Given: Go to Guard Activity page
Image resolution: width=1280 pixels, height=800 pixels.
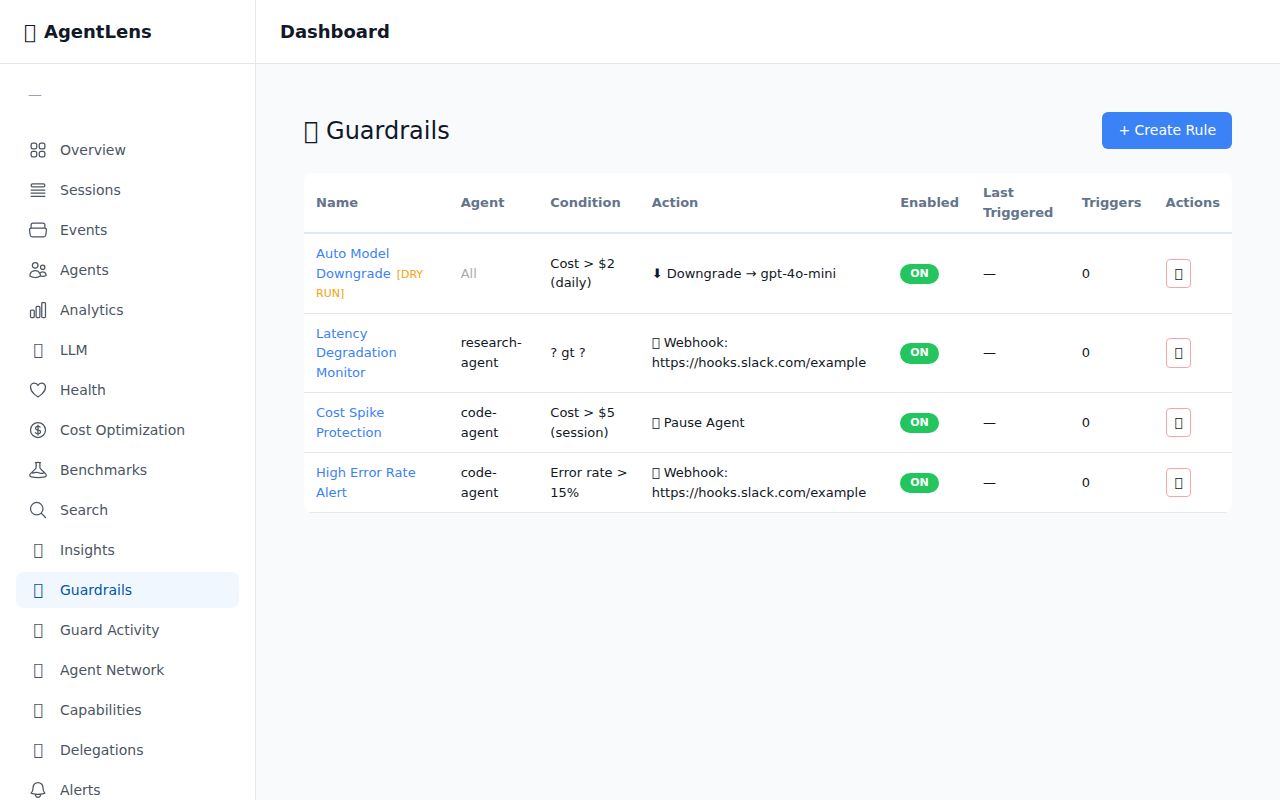Looking at the screenshot, I should 127,630.
